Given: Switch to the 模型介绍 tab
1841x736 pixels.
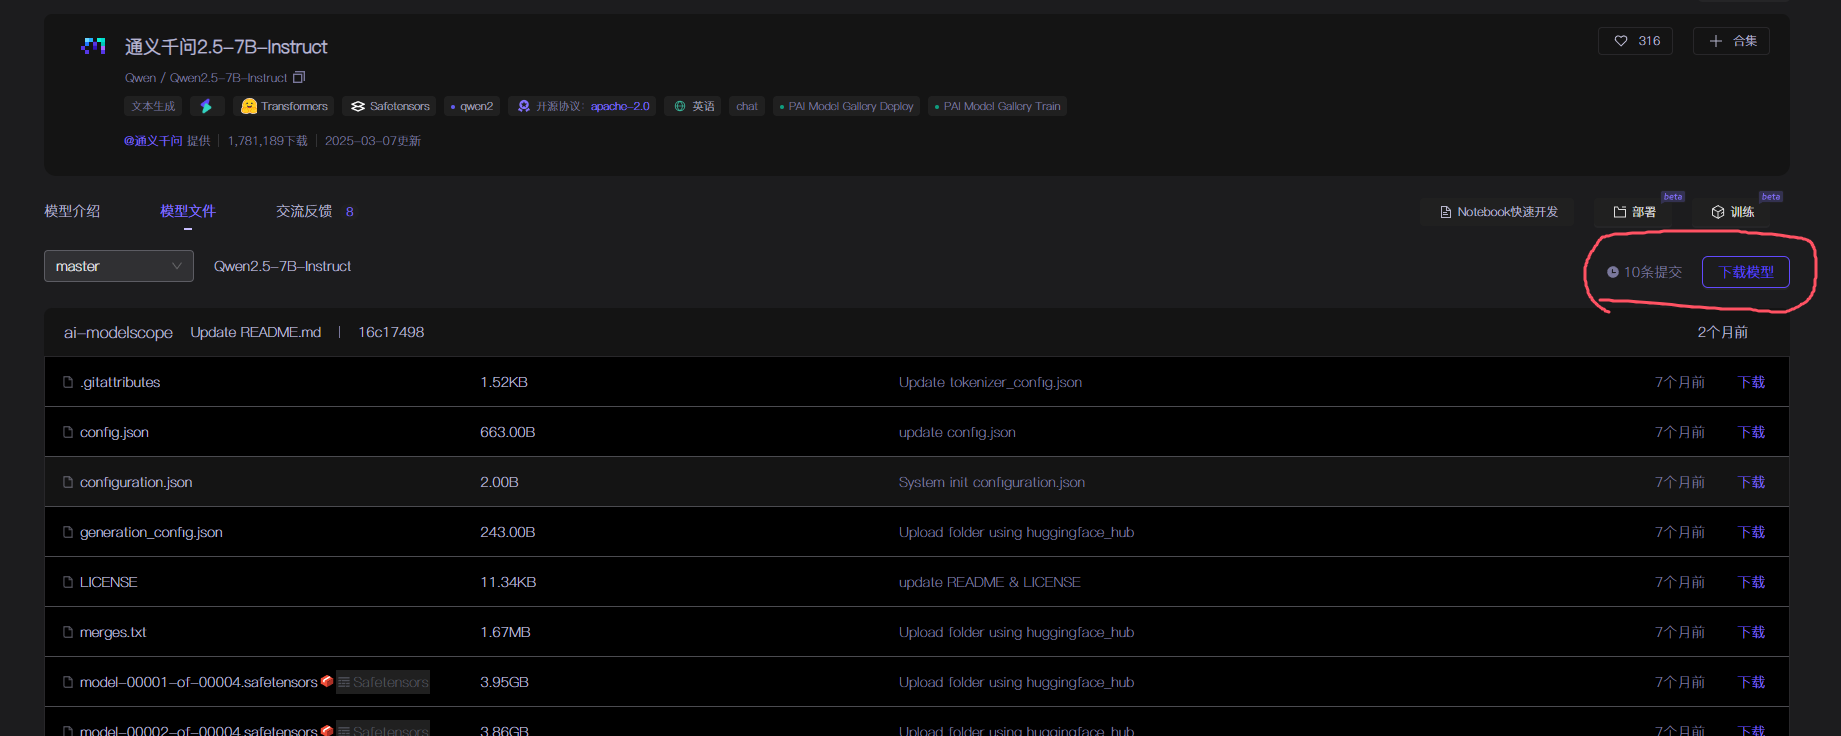Looking at the screenshot, I should tap(72, 211).
